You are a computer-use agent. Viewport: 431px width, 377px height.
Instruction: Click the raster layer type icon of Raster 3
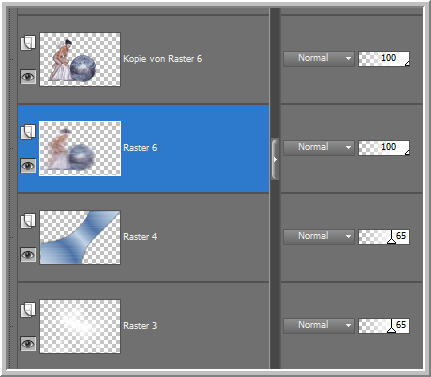pyautogui.click(x=28, y=310)
